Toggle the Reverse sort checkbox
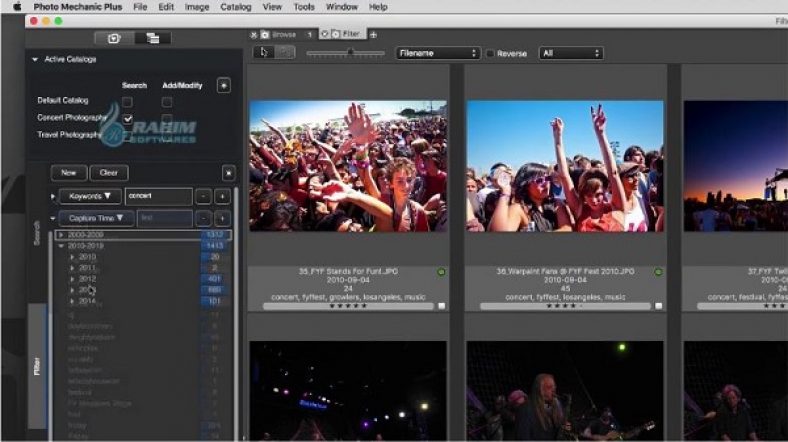 coord(490,53)
